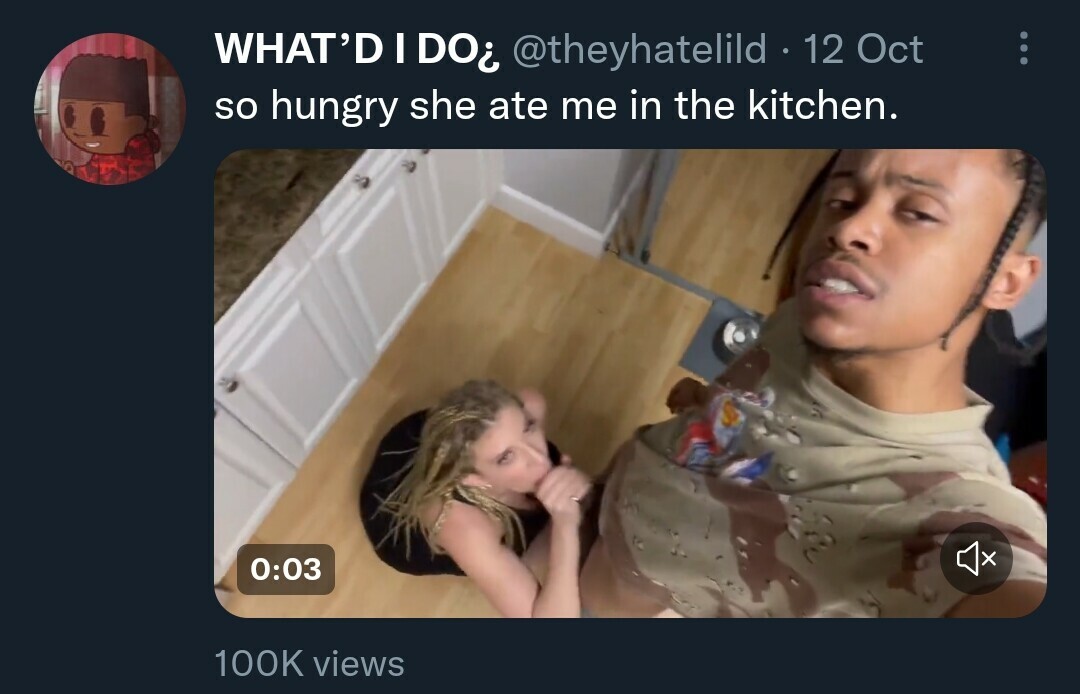Tap the crossed-out speaker icon on video
The image size is (1080, 694).
point(976,559)
